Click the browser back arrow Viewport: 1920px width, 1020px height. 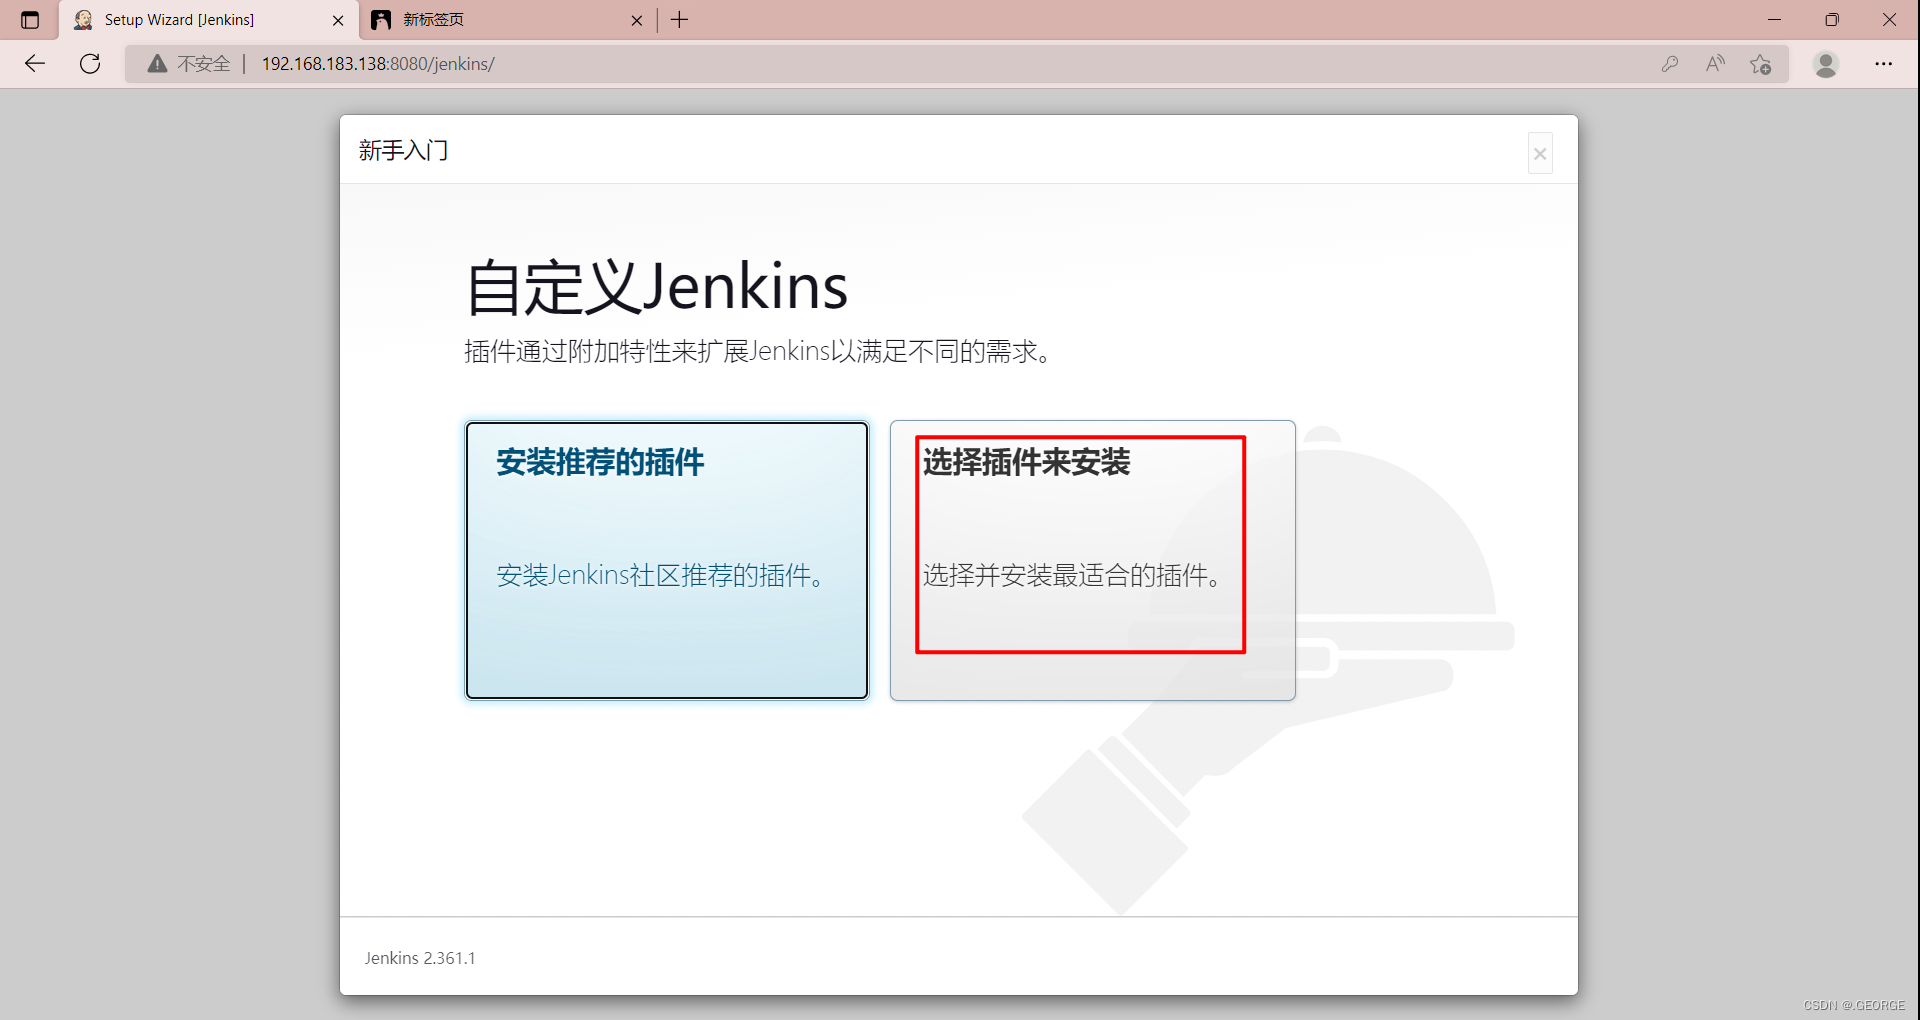35,64
